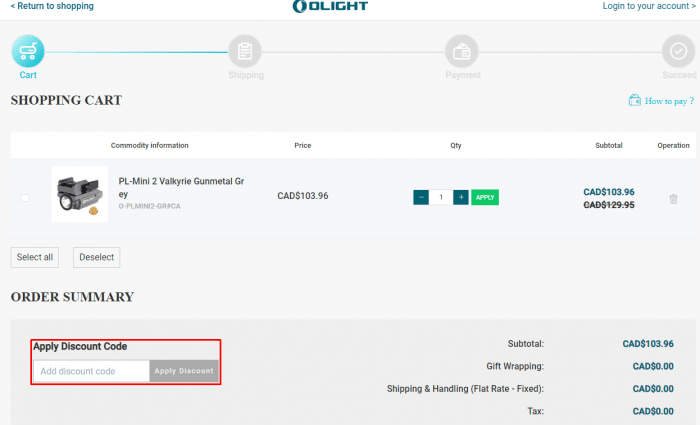Click the Apply Discount Code heading
Viewport: 700px width, 425px height.
(80, 346)
